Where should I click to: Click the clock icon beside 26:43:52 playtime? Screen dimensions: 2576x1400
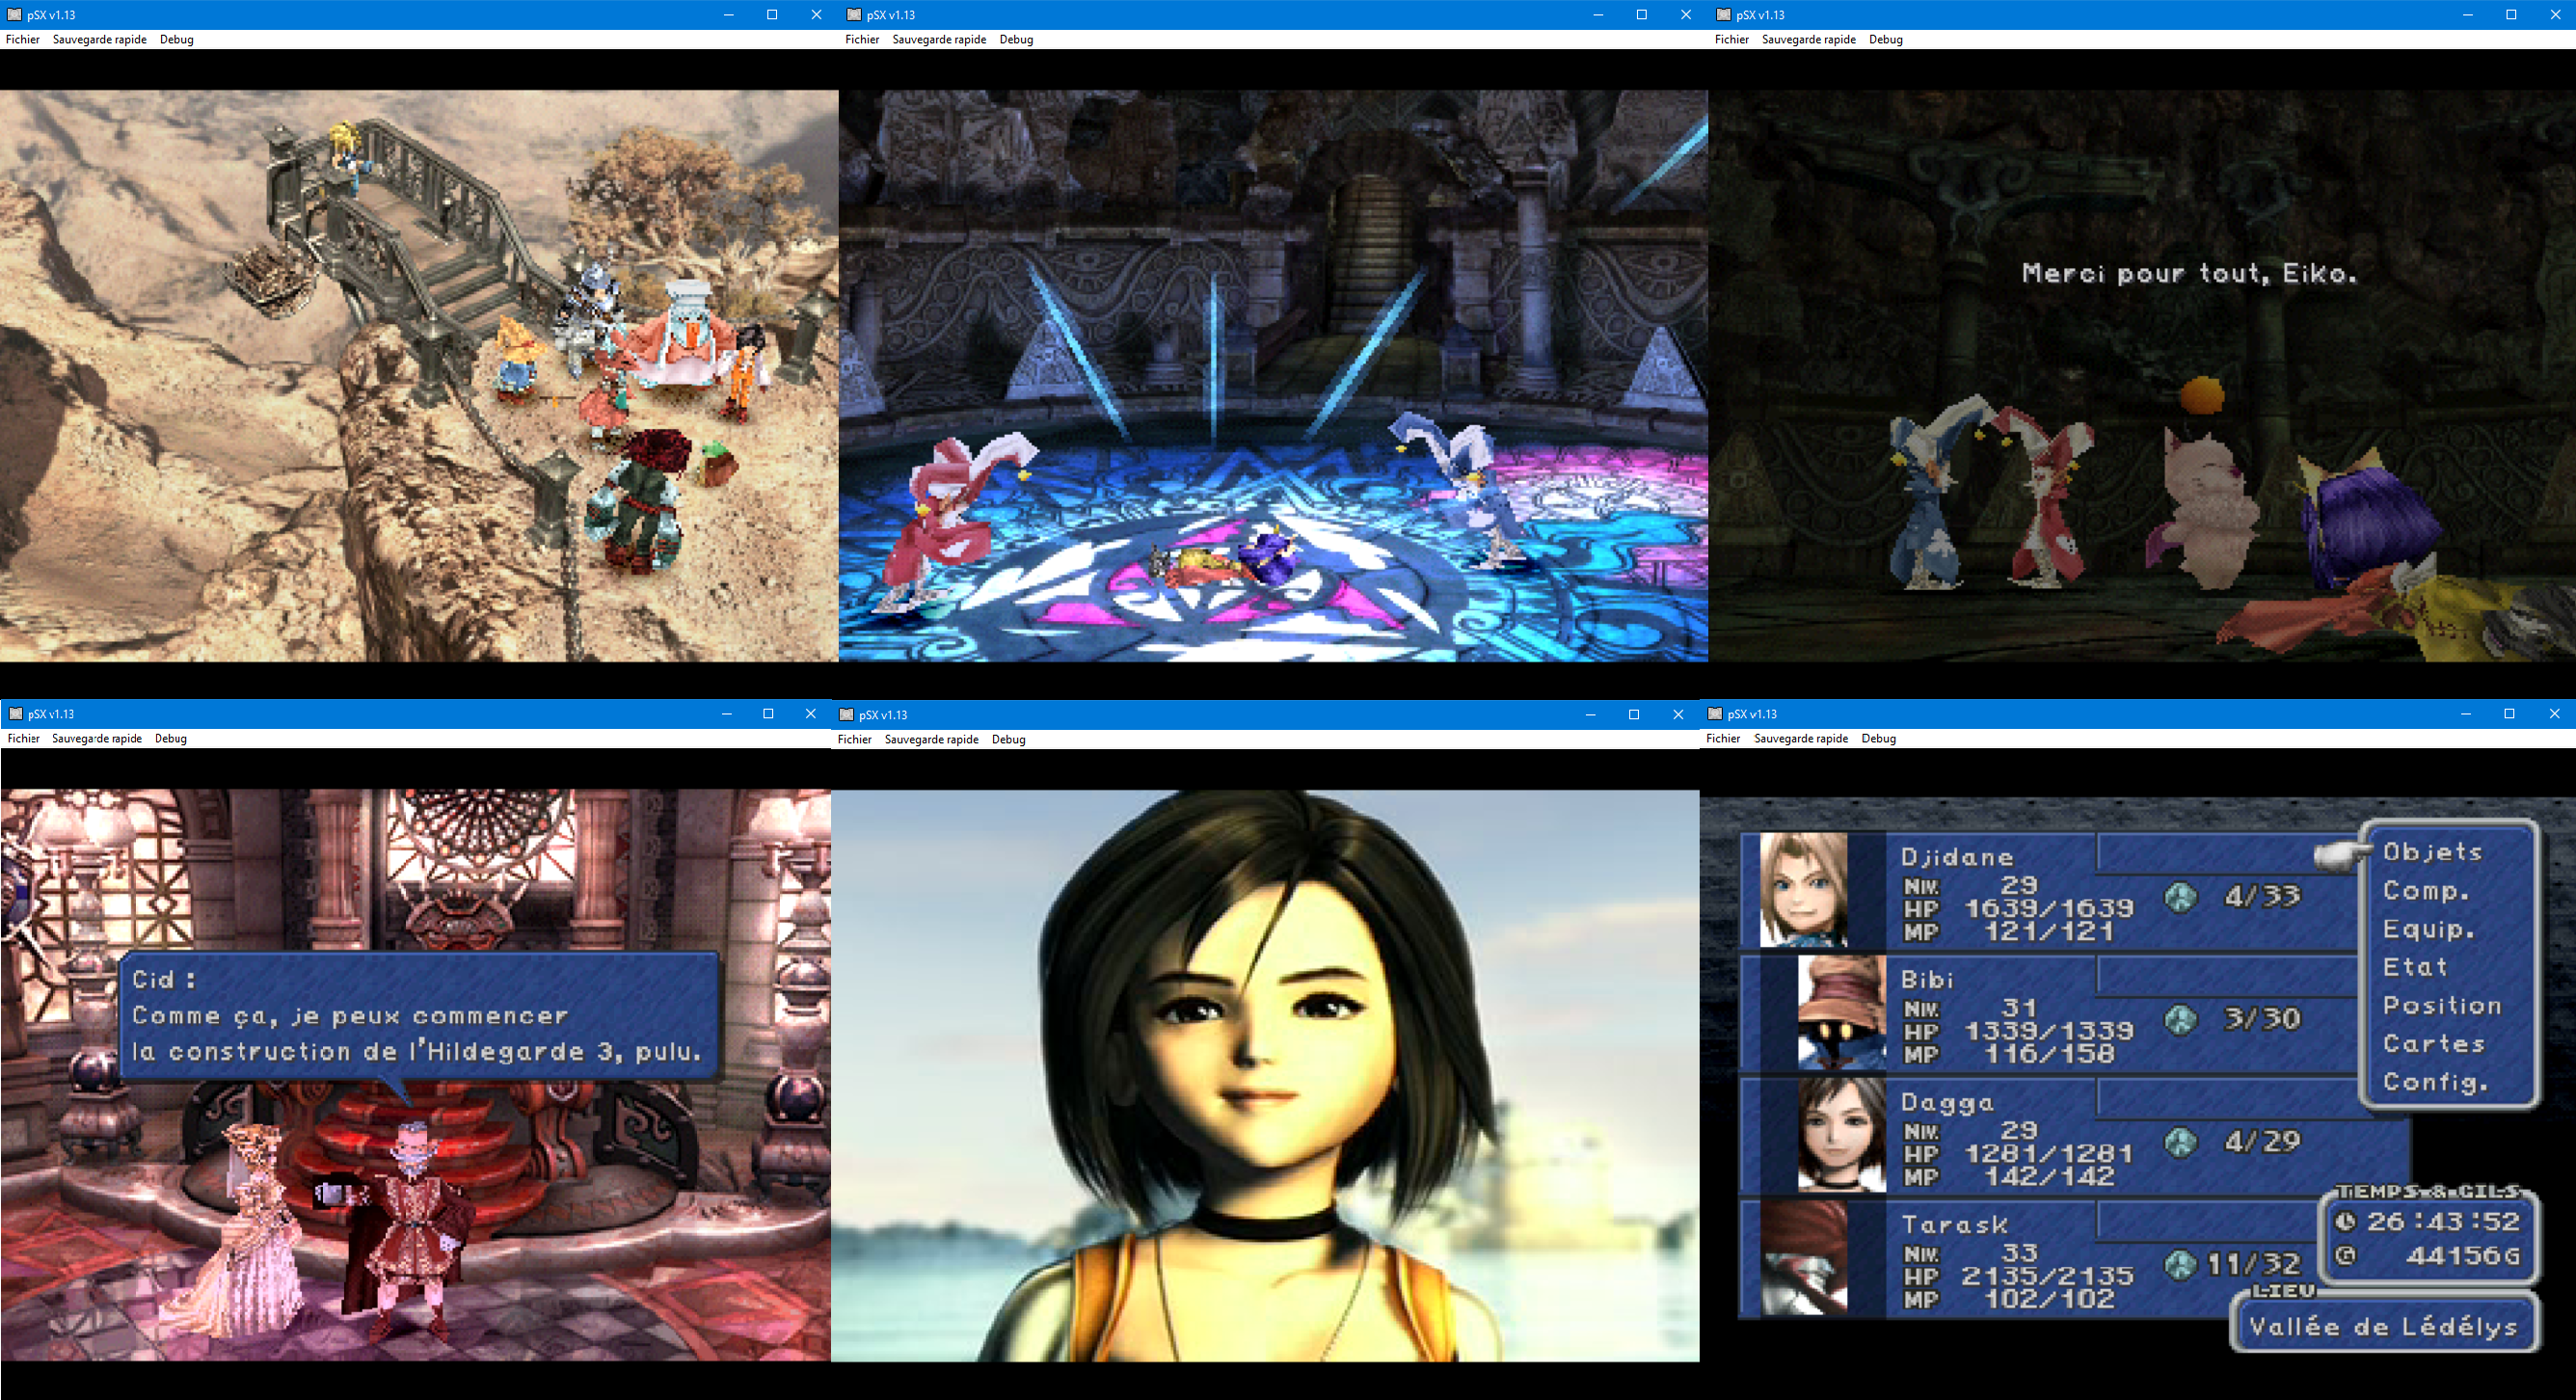(x=2345, y=1221)
